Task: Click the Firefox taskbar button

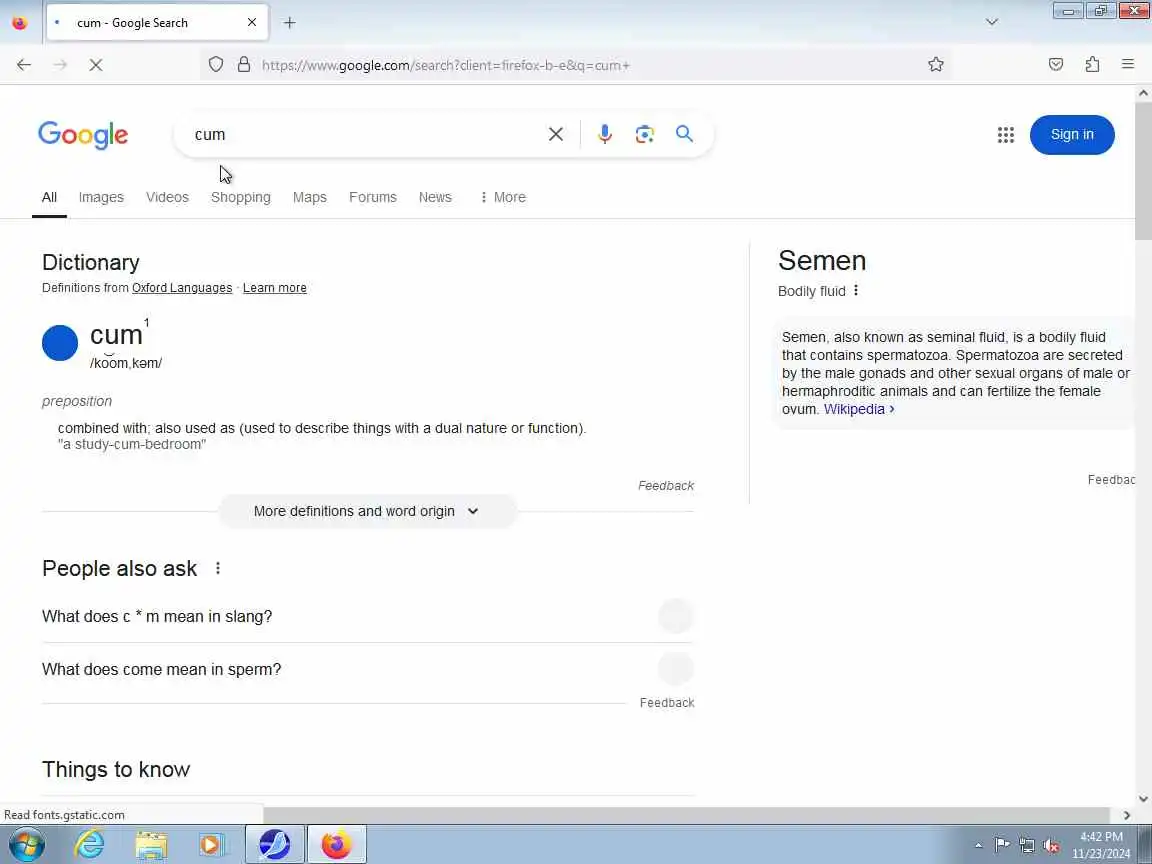Action: click(336, 844)
